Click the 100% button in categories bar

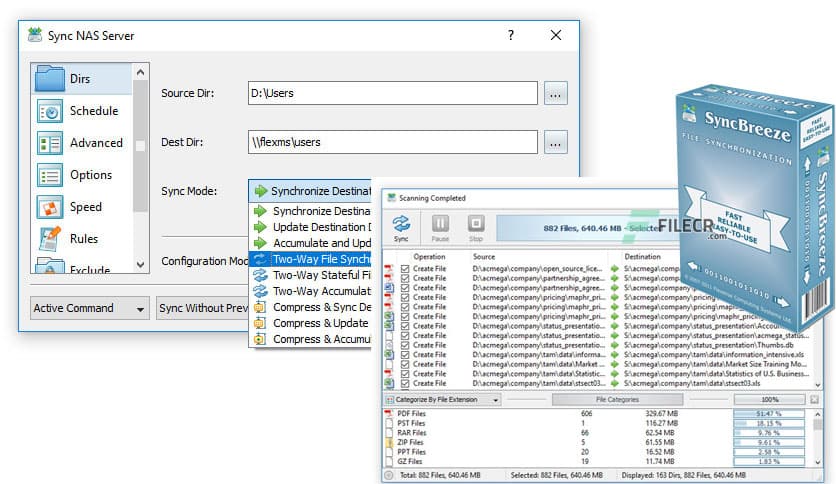coord(769,399)
